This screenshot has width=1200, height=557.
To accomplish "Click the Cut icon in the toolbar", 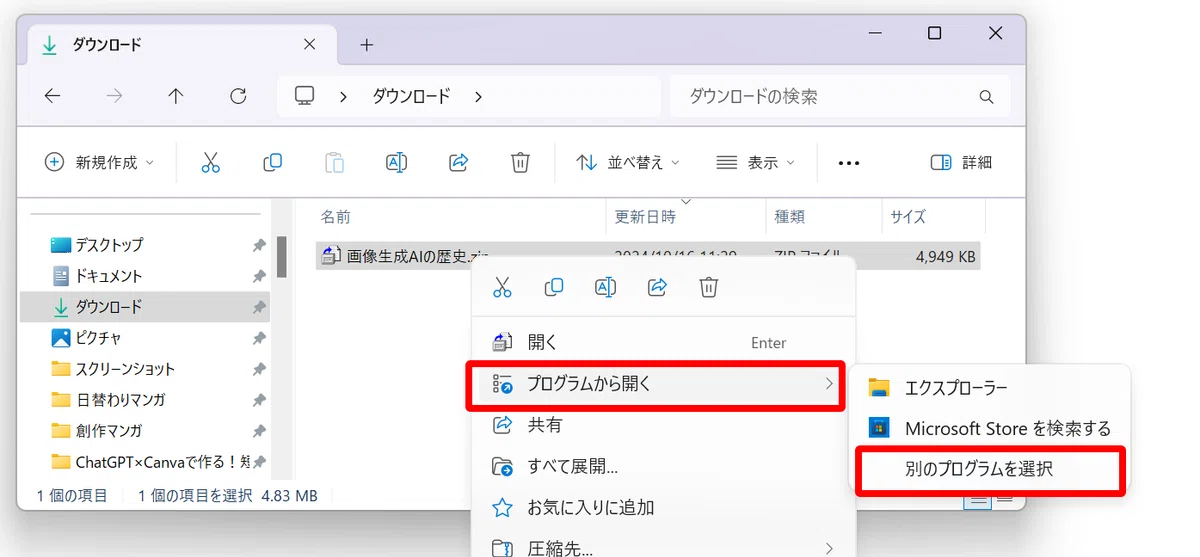I will (x=210, y=162).
